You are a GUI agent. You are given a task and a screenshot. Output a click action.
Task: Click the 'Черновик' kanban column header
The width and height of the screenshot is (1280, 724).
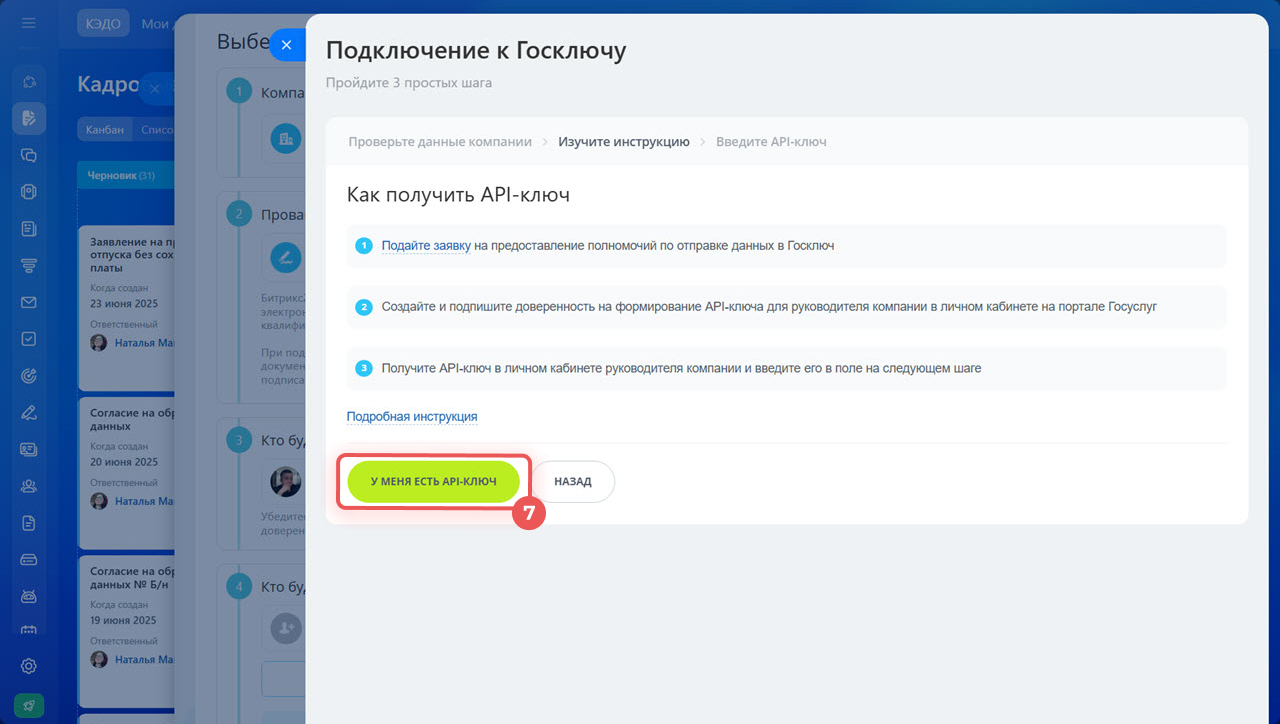(x=126, y=175)
